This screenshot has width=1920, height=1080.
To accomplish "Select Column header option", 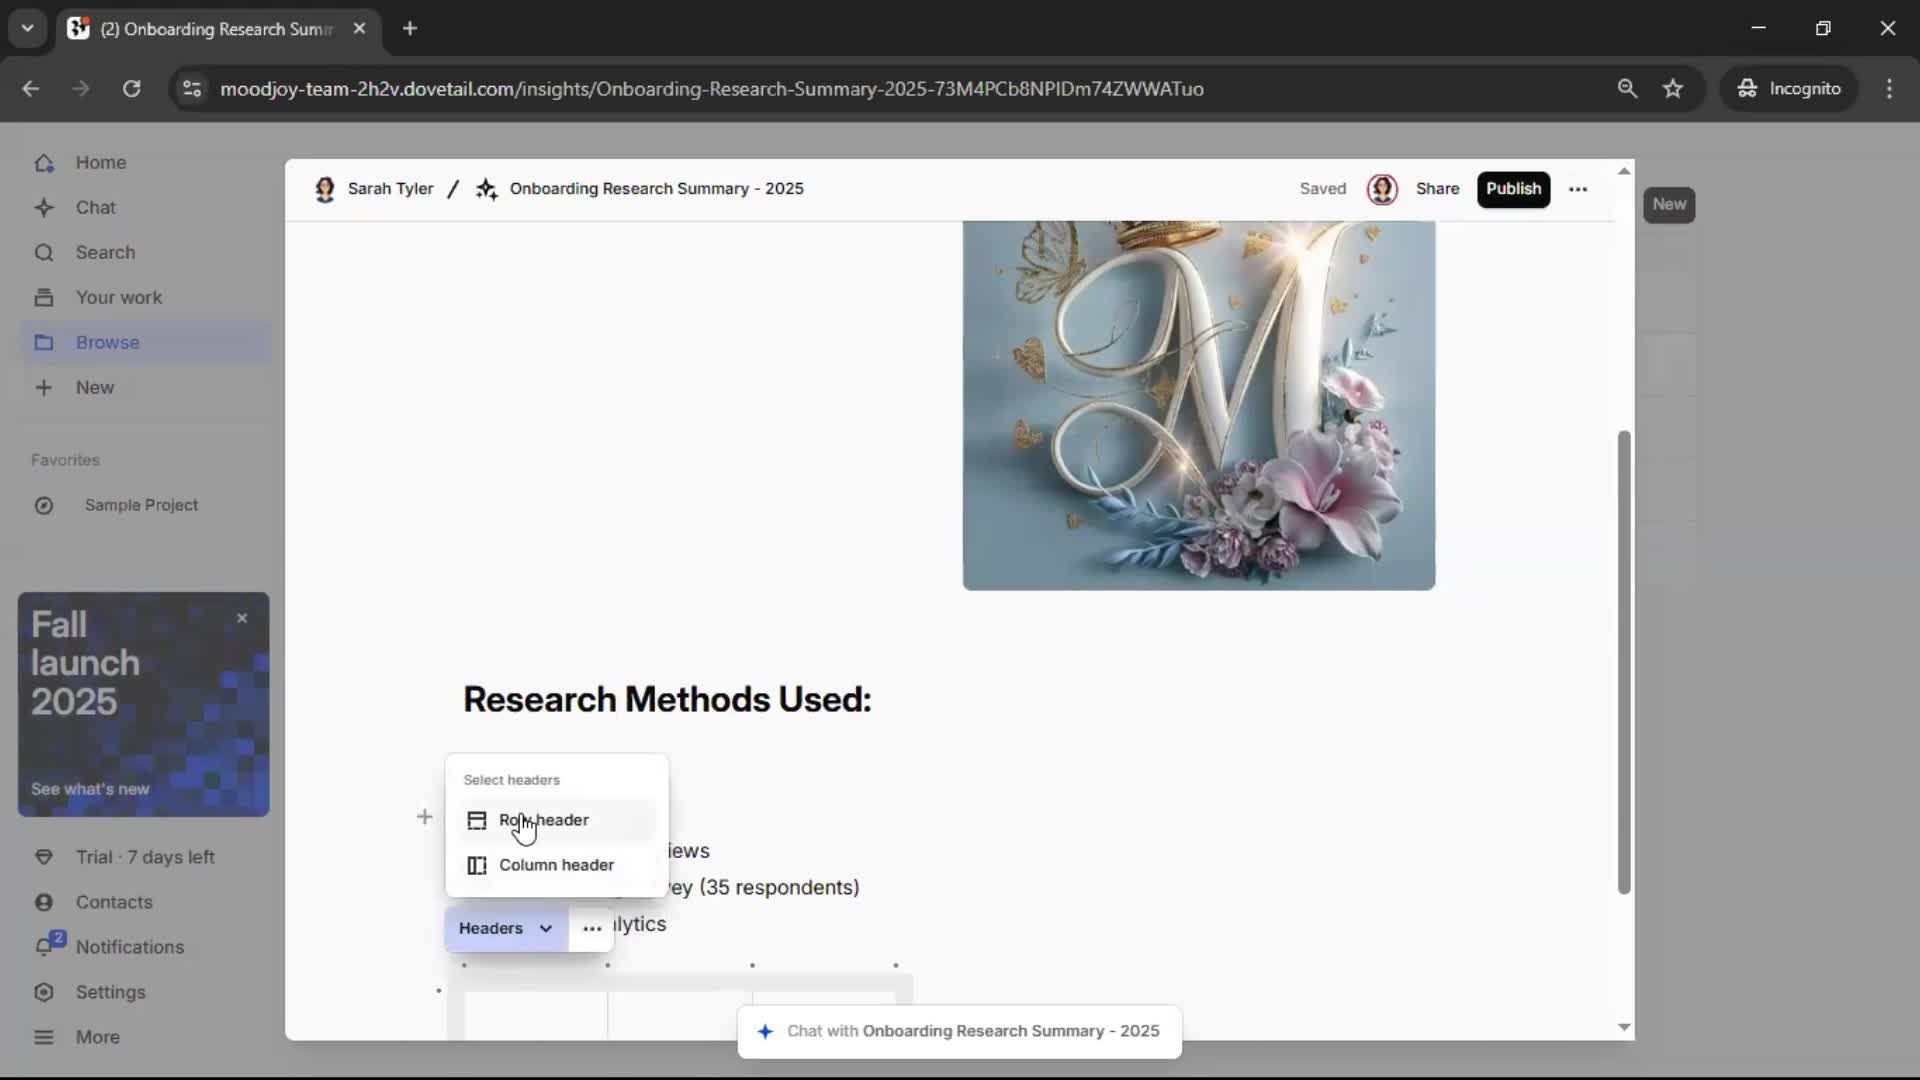I will (x=556, y=865).
